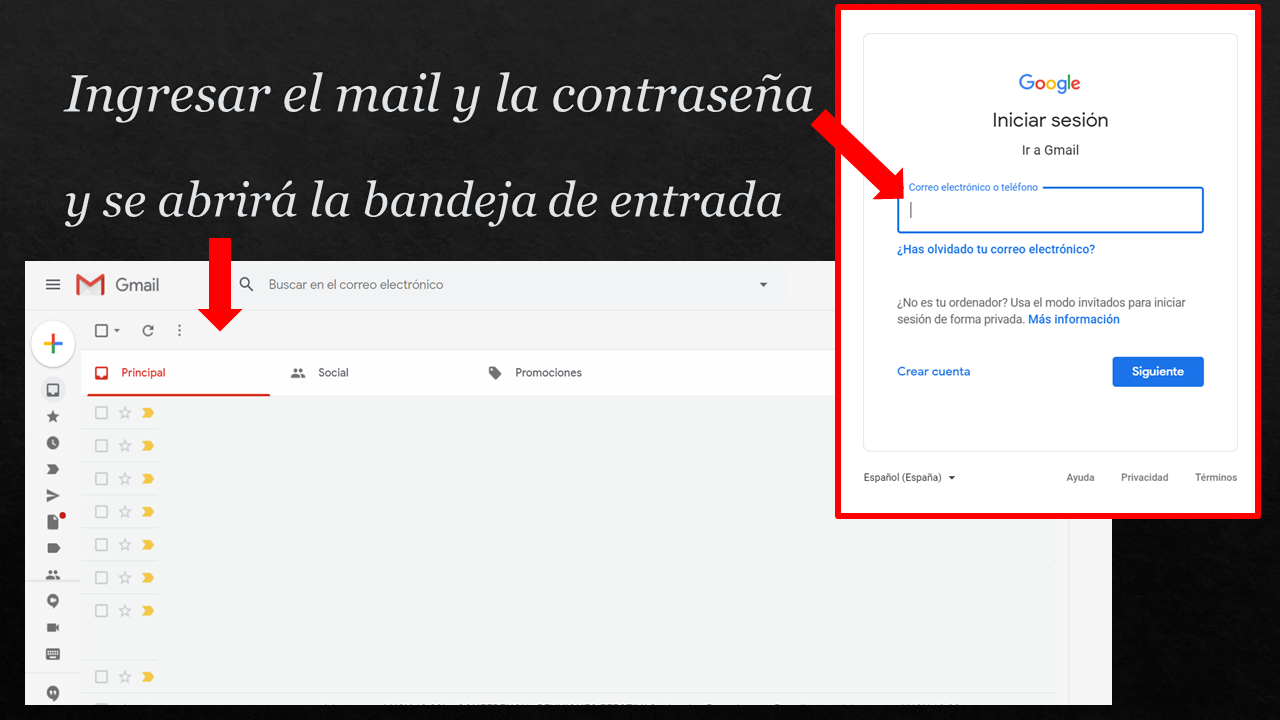
Task: Open the three-dot more options icon
Action: tap(180, 331)
